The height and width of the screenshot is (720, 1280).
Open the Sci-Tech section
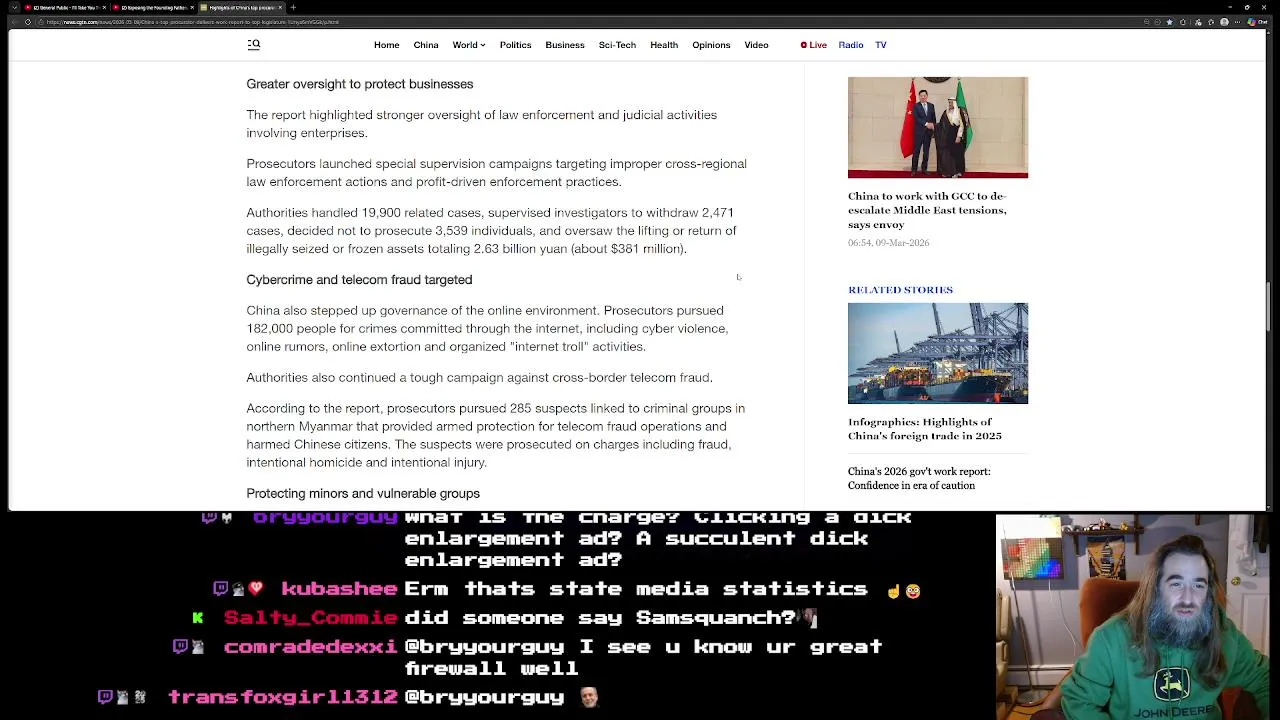click(x=617, y=45)
